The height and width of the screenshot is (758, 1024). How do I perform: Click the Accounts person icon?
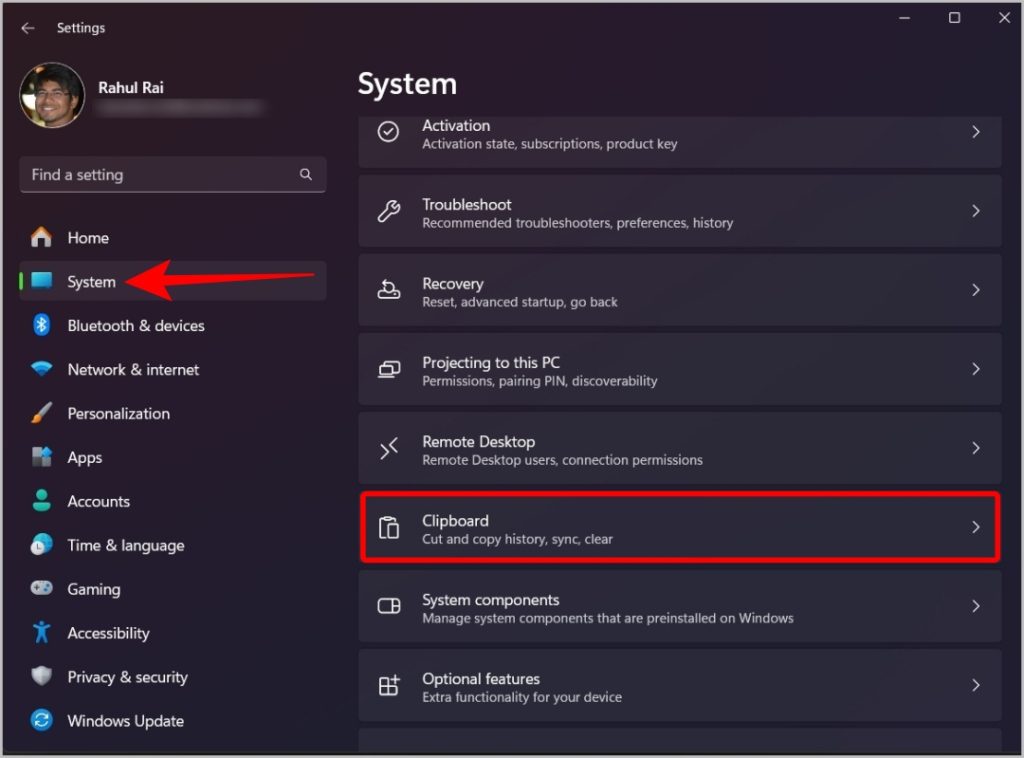(x=42, y=500)
